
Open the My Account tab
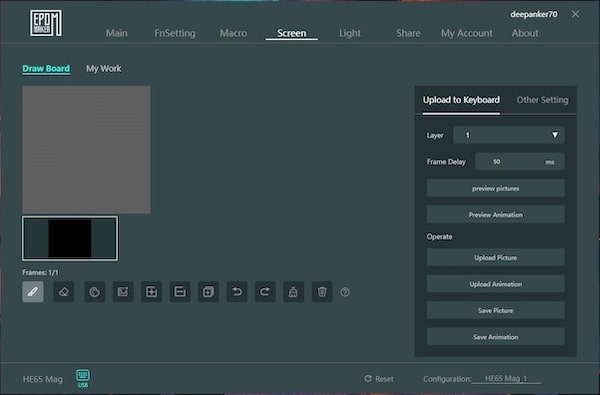pos(467,33)
